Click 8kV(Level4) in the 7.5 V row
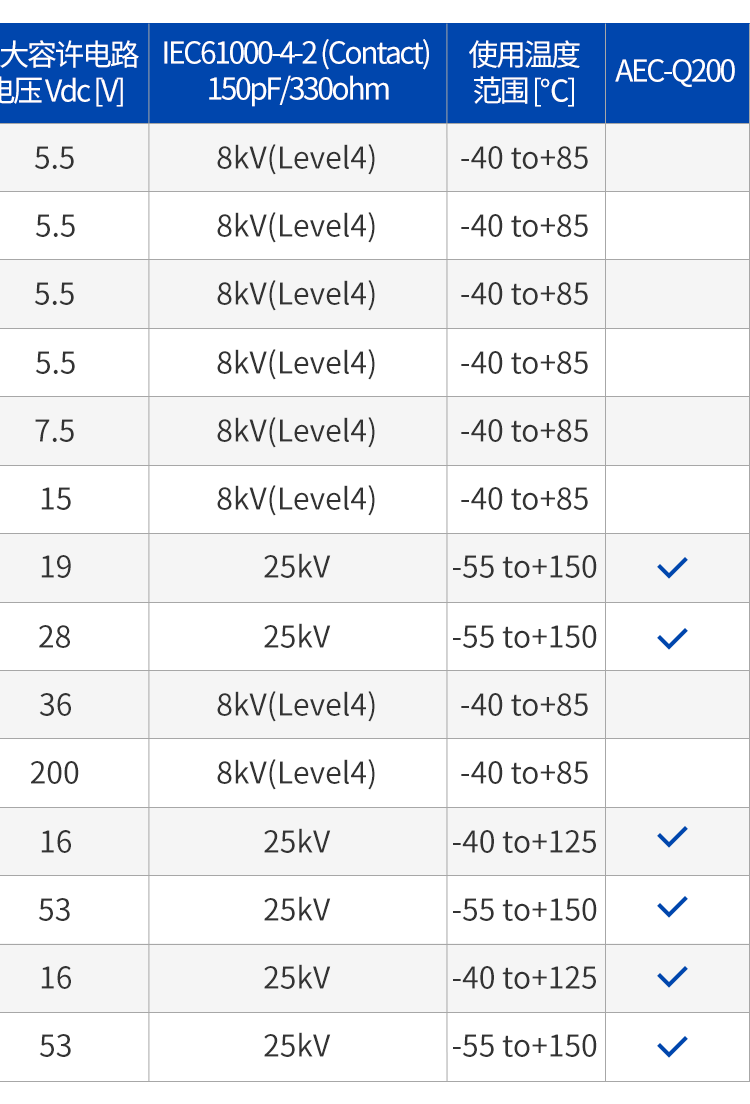The height and width of the screenshot is (1104, 750). coord(297,431)
